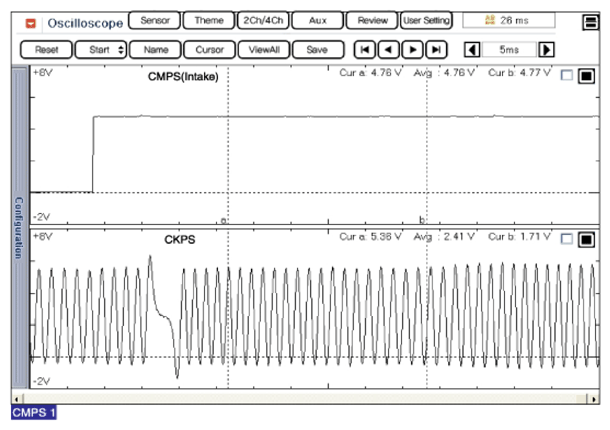Increase time base with right arrow
This screenshot has width=610, height=430.
546,49
